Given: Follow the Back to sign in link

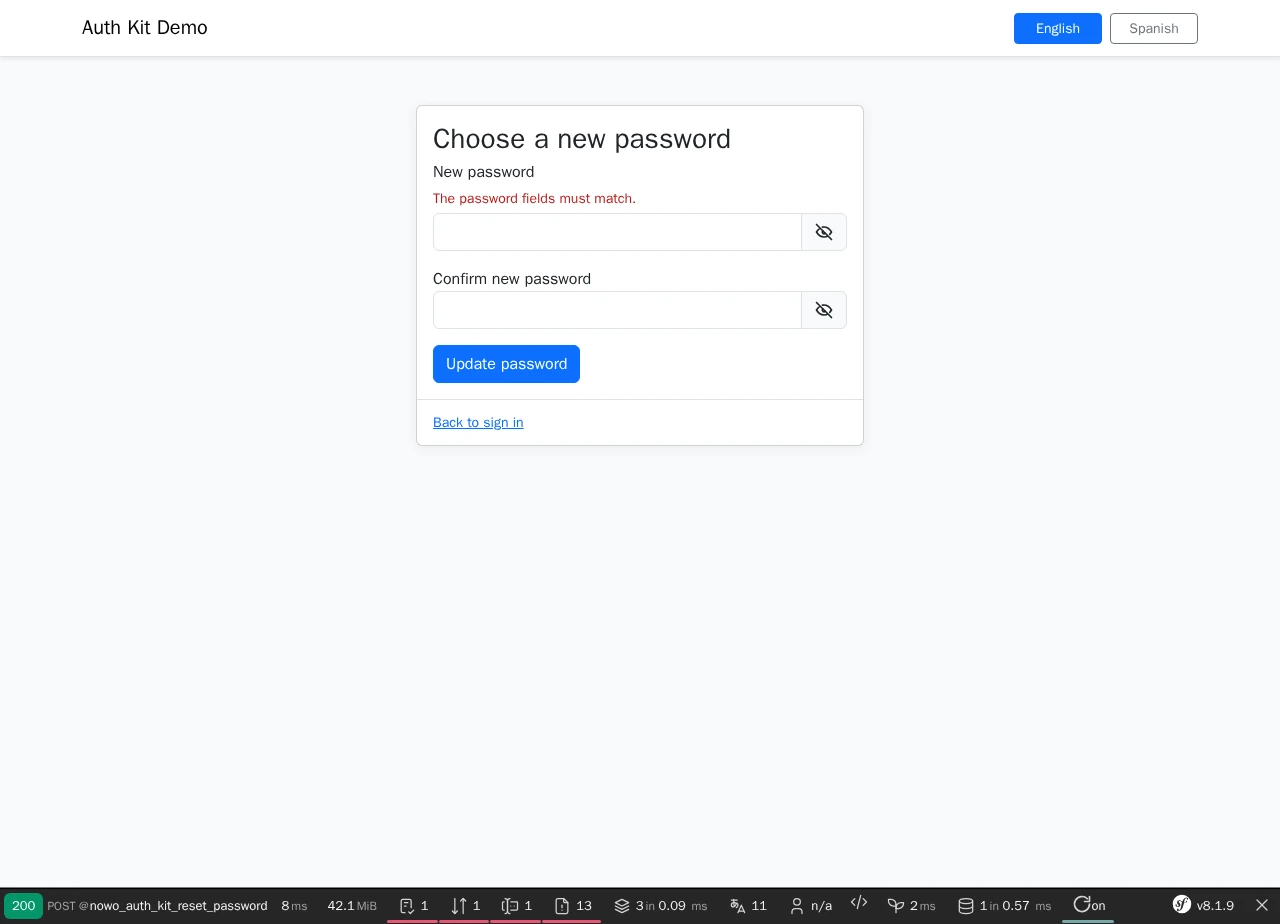Looking at the screenshot, I should click(478, 423).
